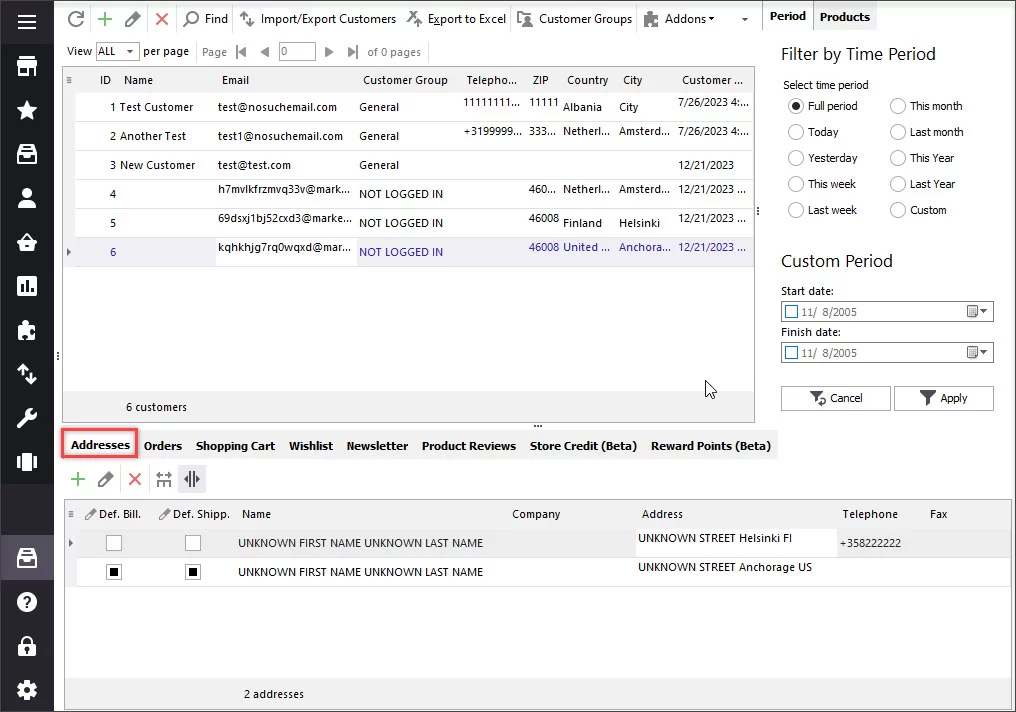The width and height of the screenshot is (1016, 712).
Task: Select the Full period radio button
Action: [796, 106]
